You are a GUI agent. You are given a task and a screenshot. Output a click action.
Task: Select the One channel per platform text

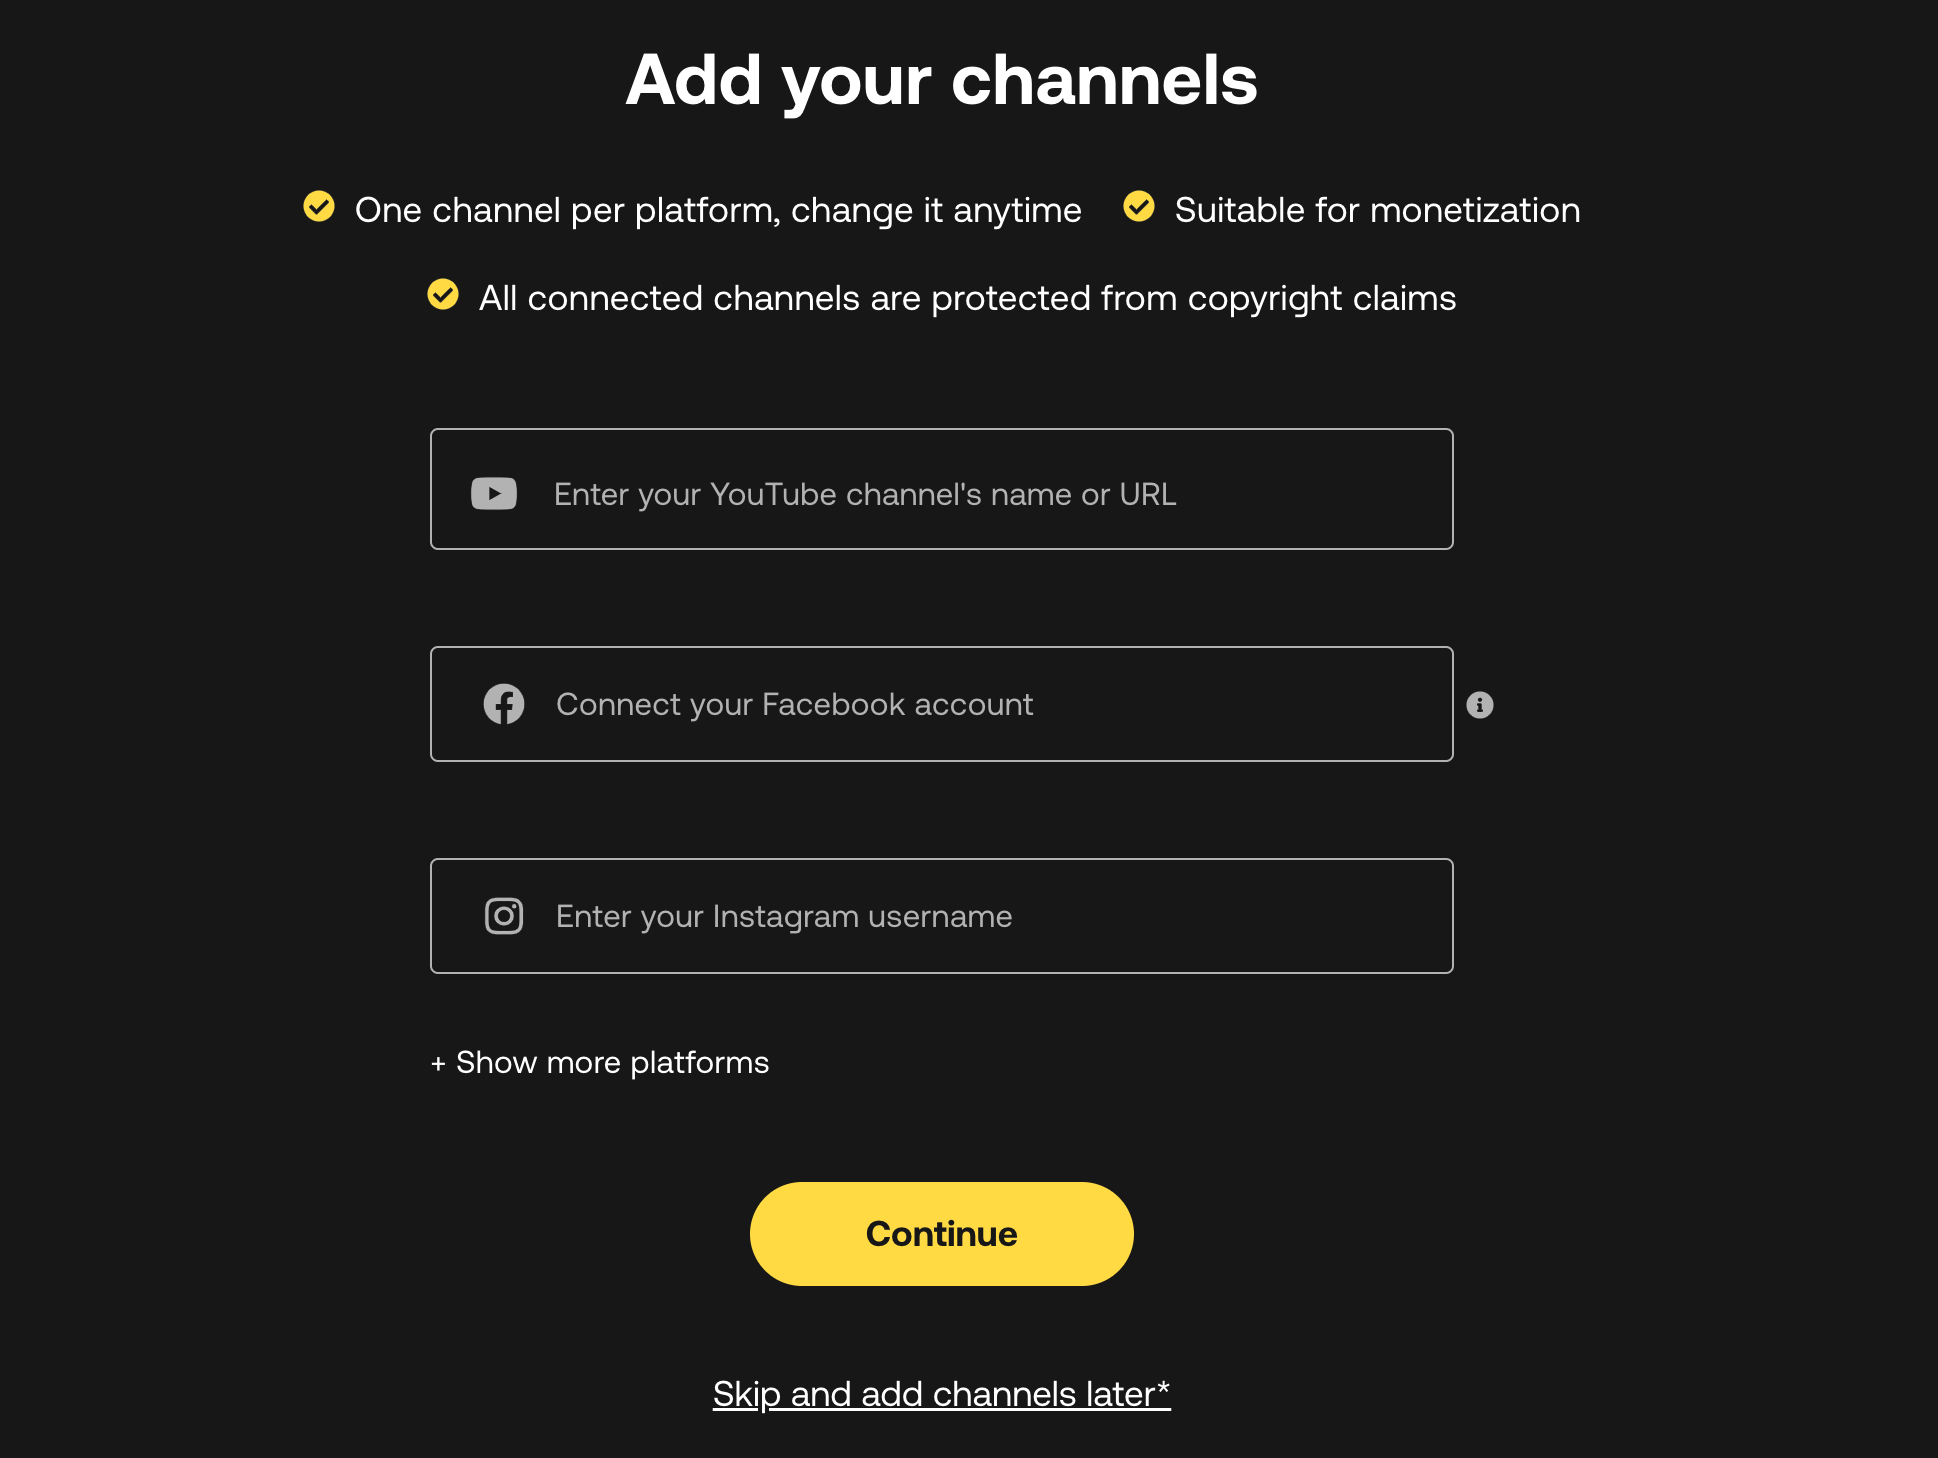point(718,210)
